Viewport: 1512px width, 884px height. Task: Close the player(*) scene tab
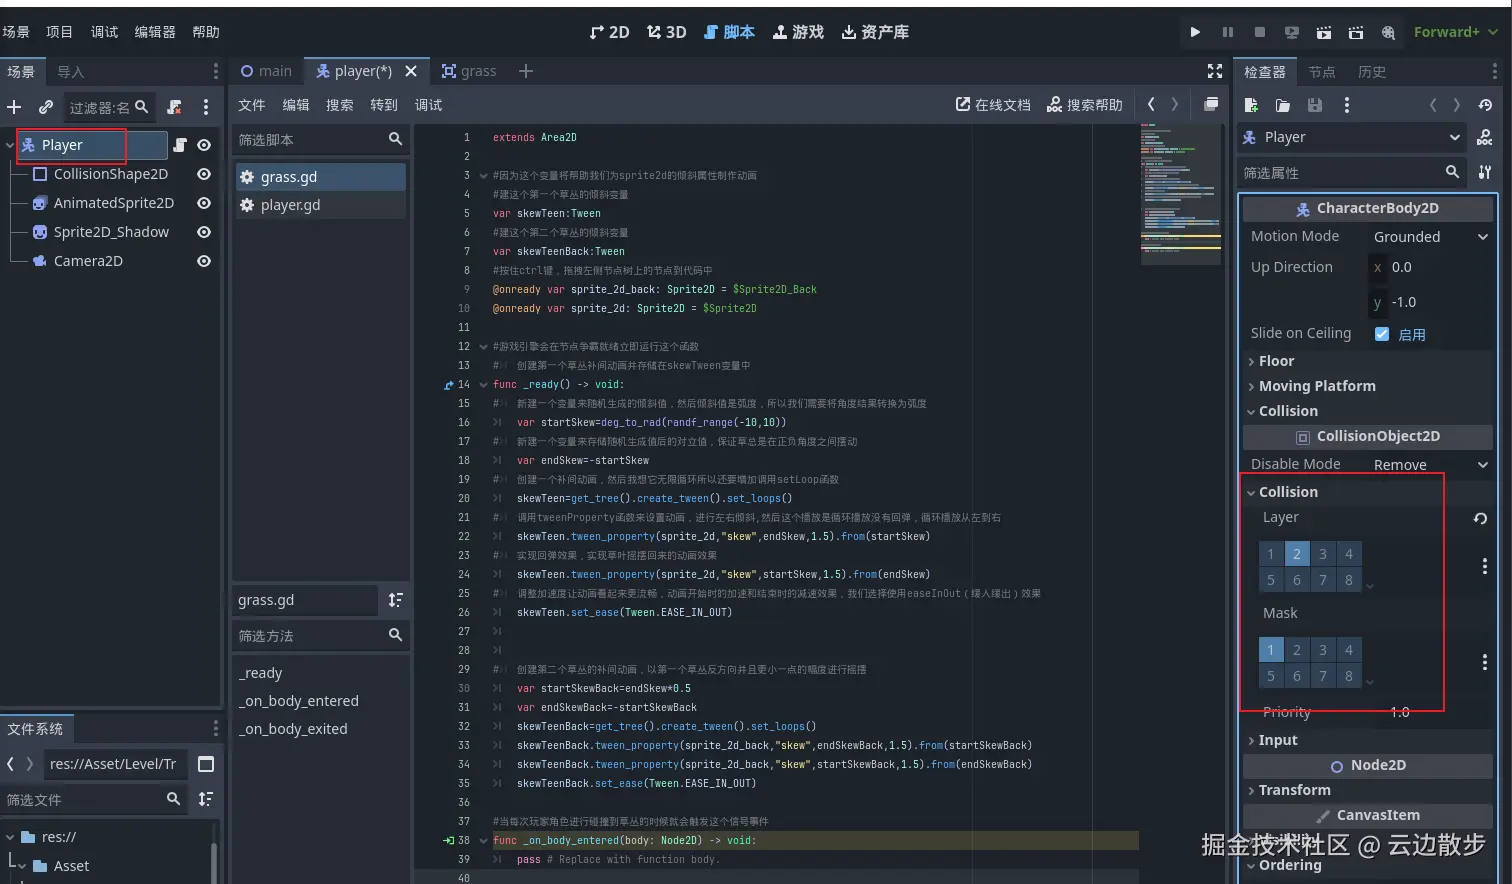[411, 71]
